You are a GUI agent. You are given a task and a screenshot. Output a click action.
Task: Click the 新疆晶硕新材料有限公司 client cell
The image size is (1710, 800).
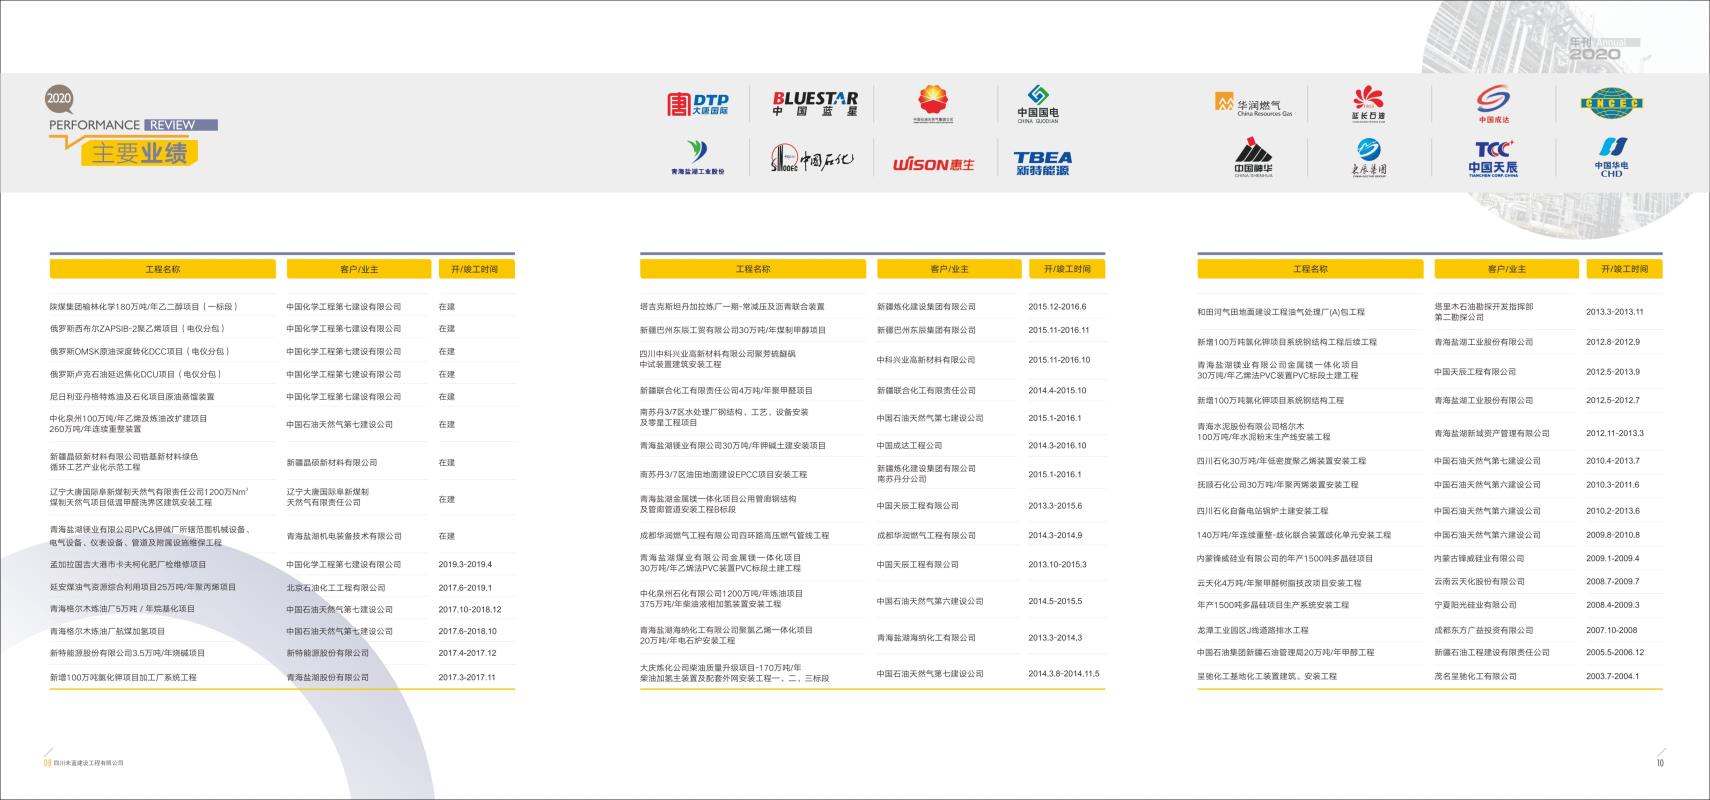(332, 463)
